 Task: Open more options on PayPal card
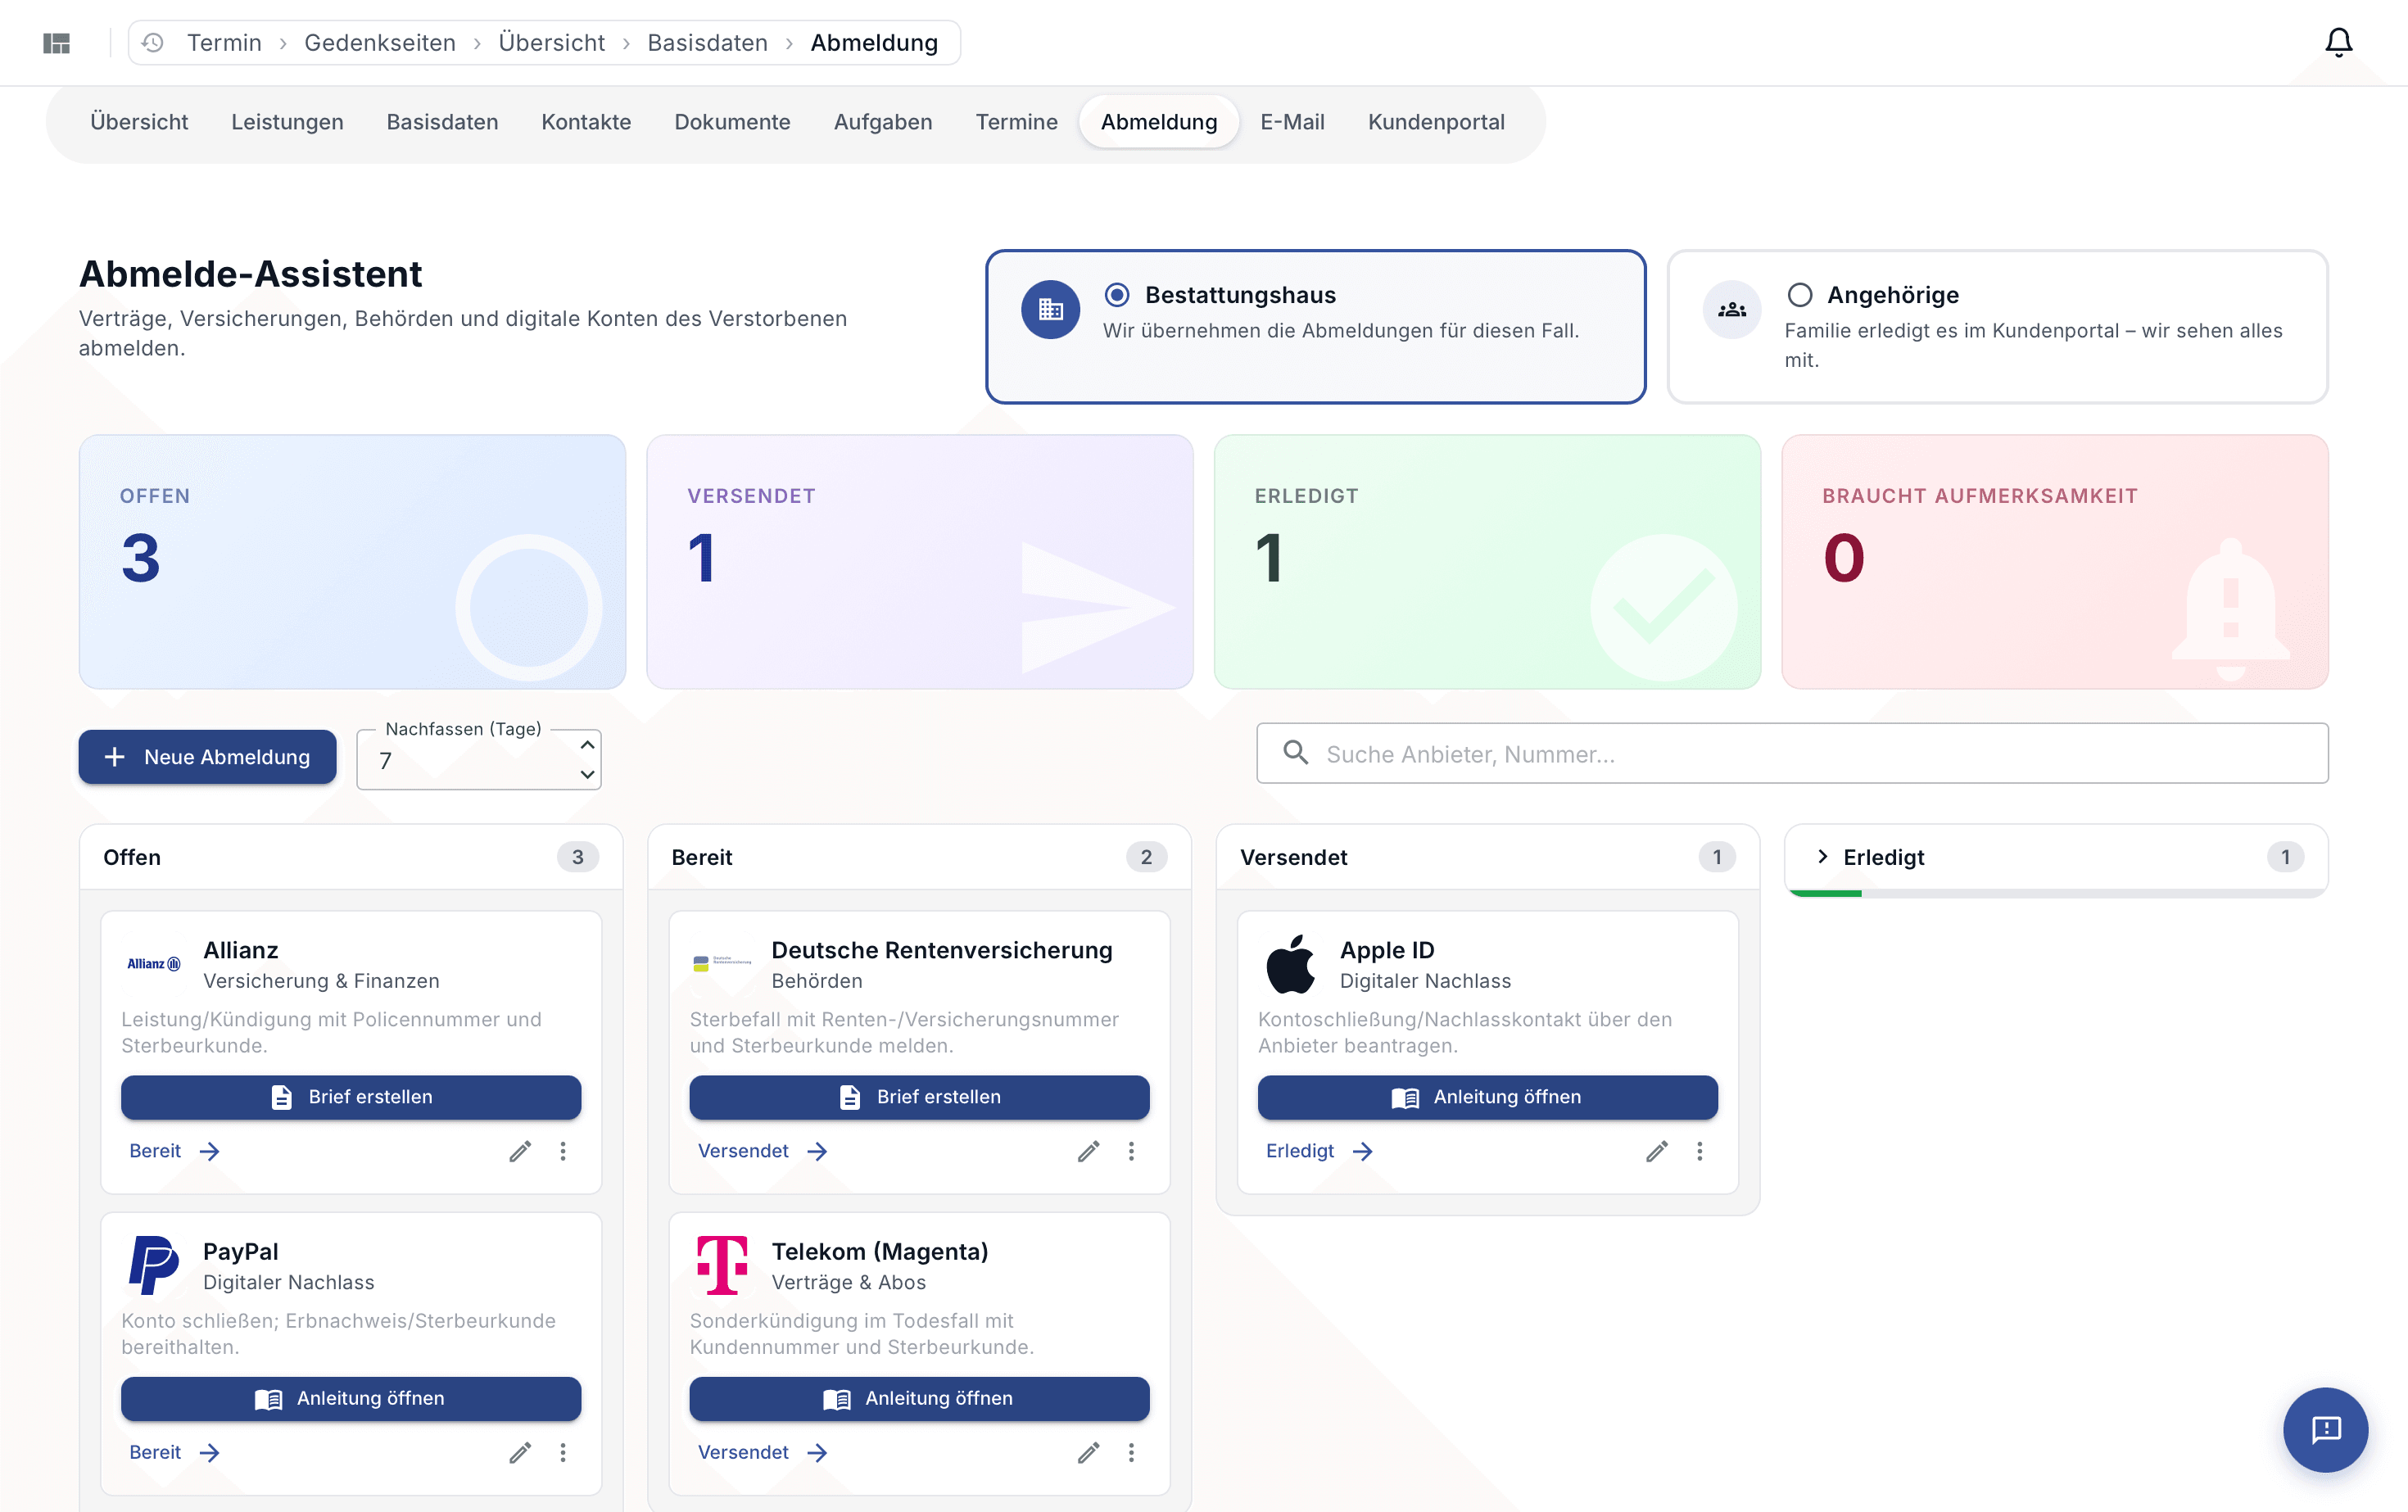point(563,1452)
